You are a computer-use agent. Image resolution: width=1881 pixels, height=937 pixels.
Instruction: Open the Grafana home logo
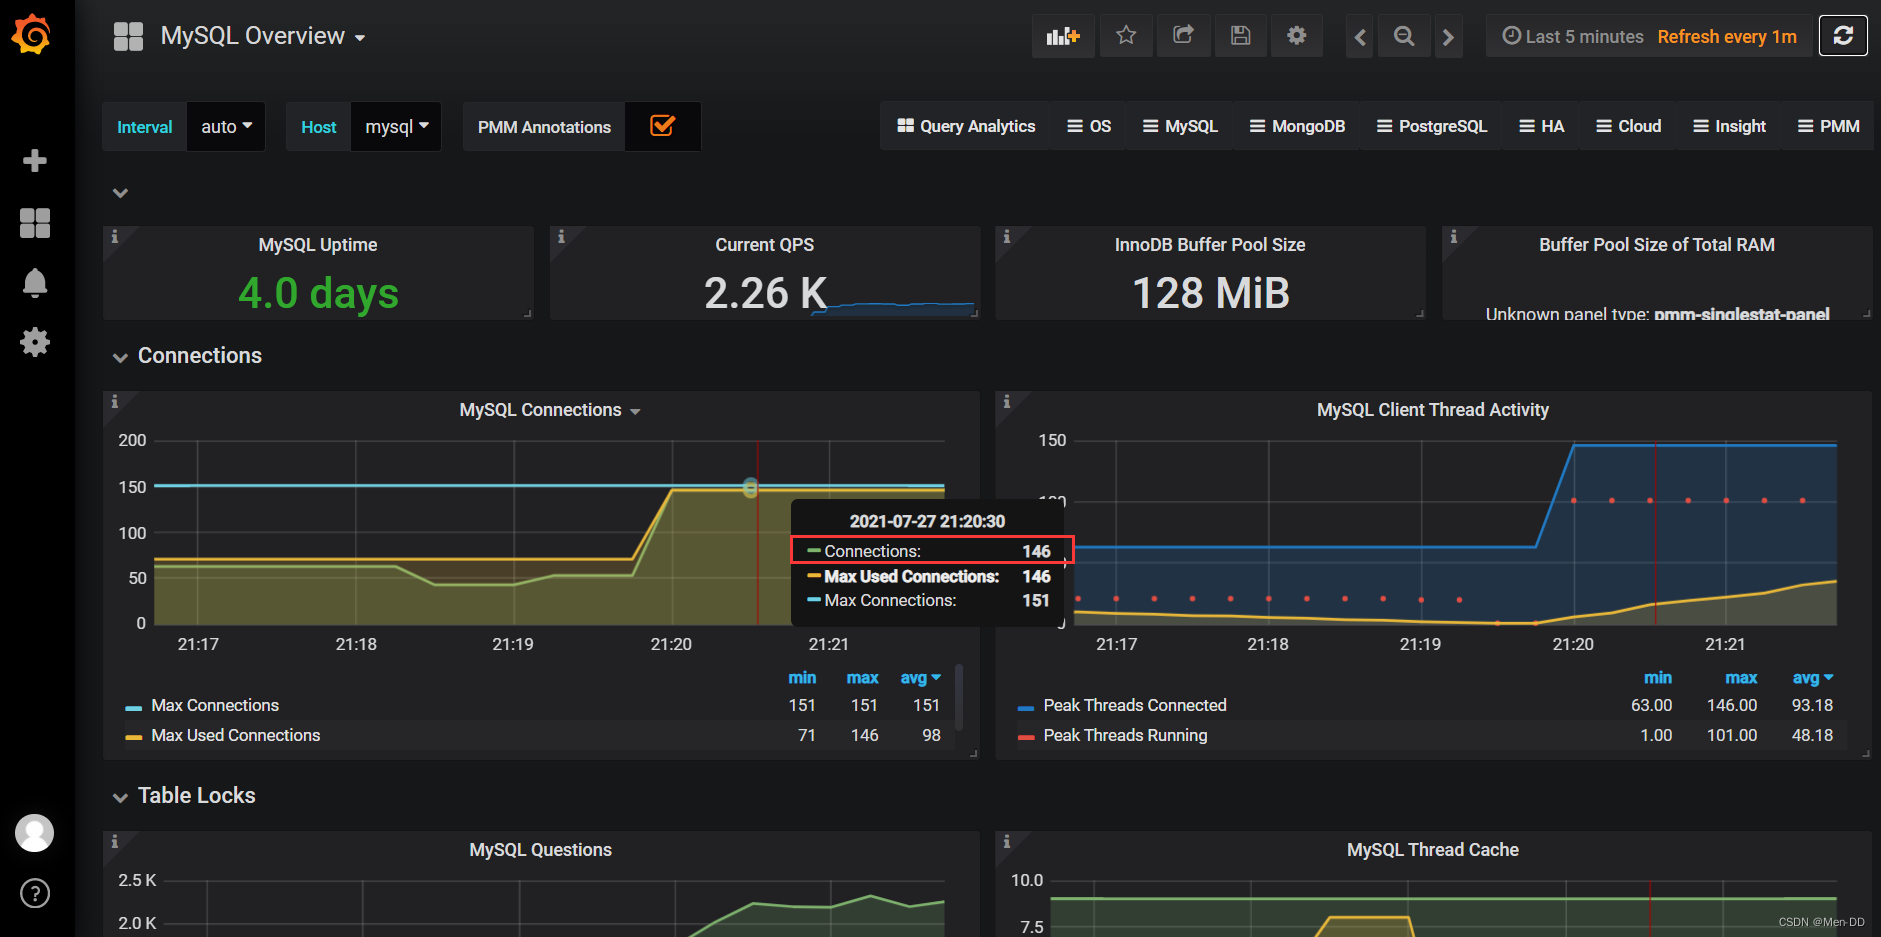(x=32, y=35)
